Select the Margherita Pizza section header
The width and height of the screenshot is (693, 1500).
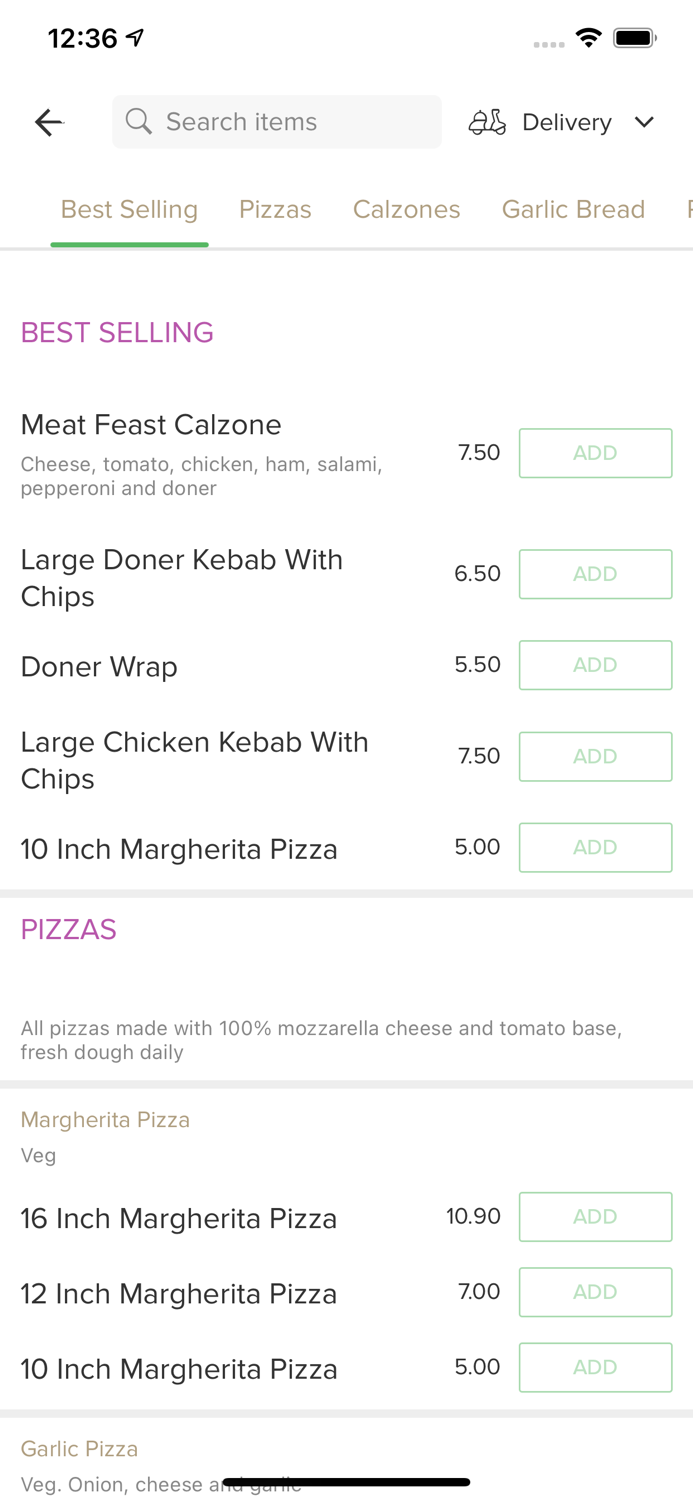[x=105, y=1119]
